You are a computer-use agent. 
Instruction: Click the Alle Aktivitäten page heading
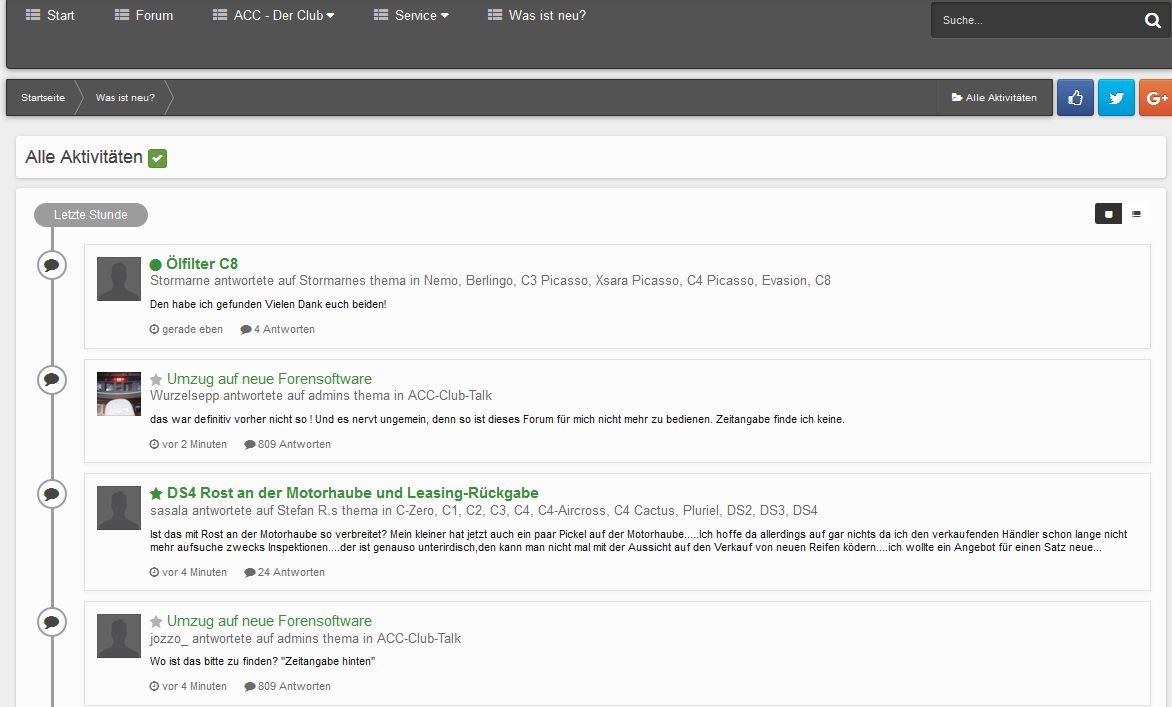click(84, 157)
